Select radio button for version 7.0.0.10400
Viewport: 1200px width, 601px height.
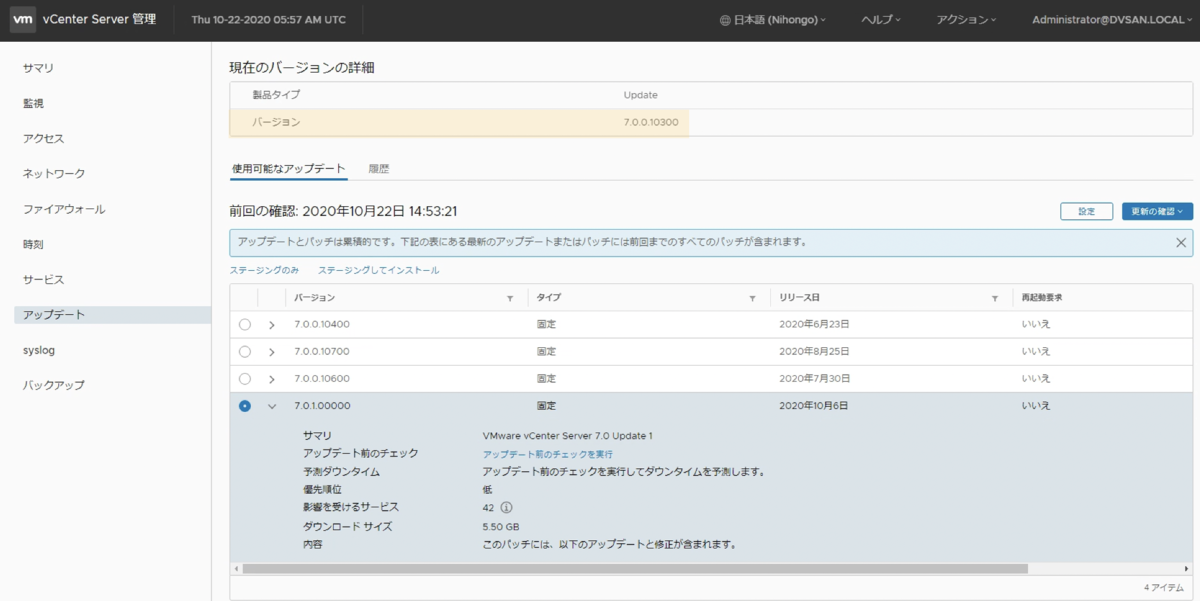245,324
